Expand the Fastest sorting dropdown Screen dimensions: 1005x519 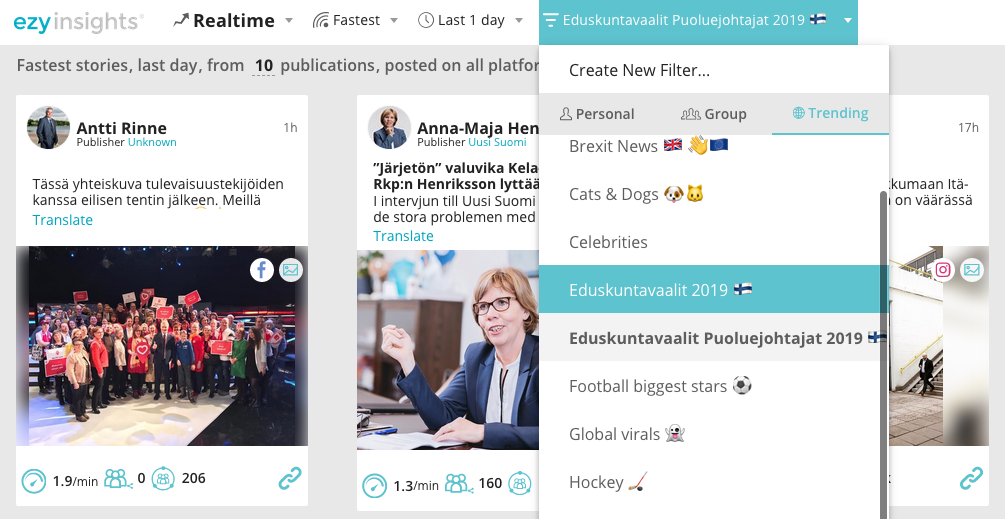pyautogui.click(x=355, y=21)
